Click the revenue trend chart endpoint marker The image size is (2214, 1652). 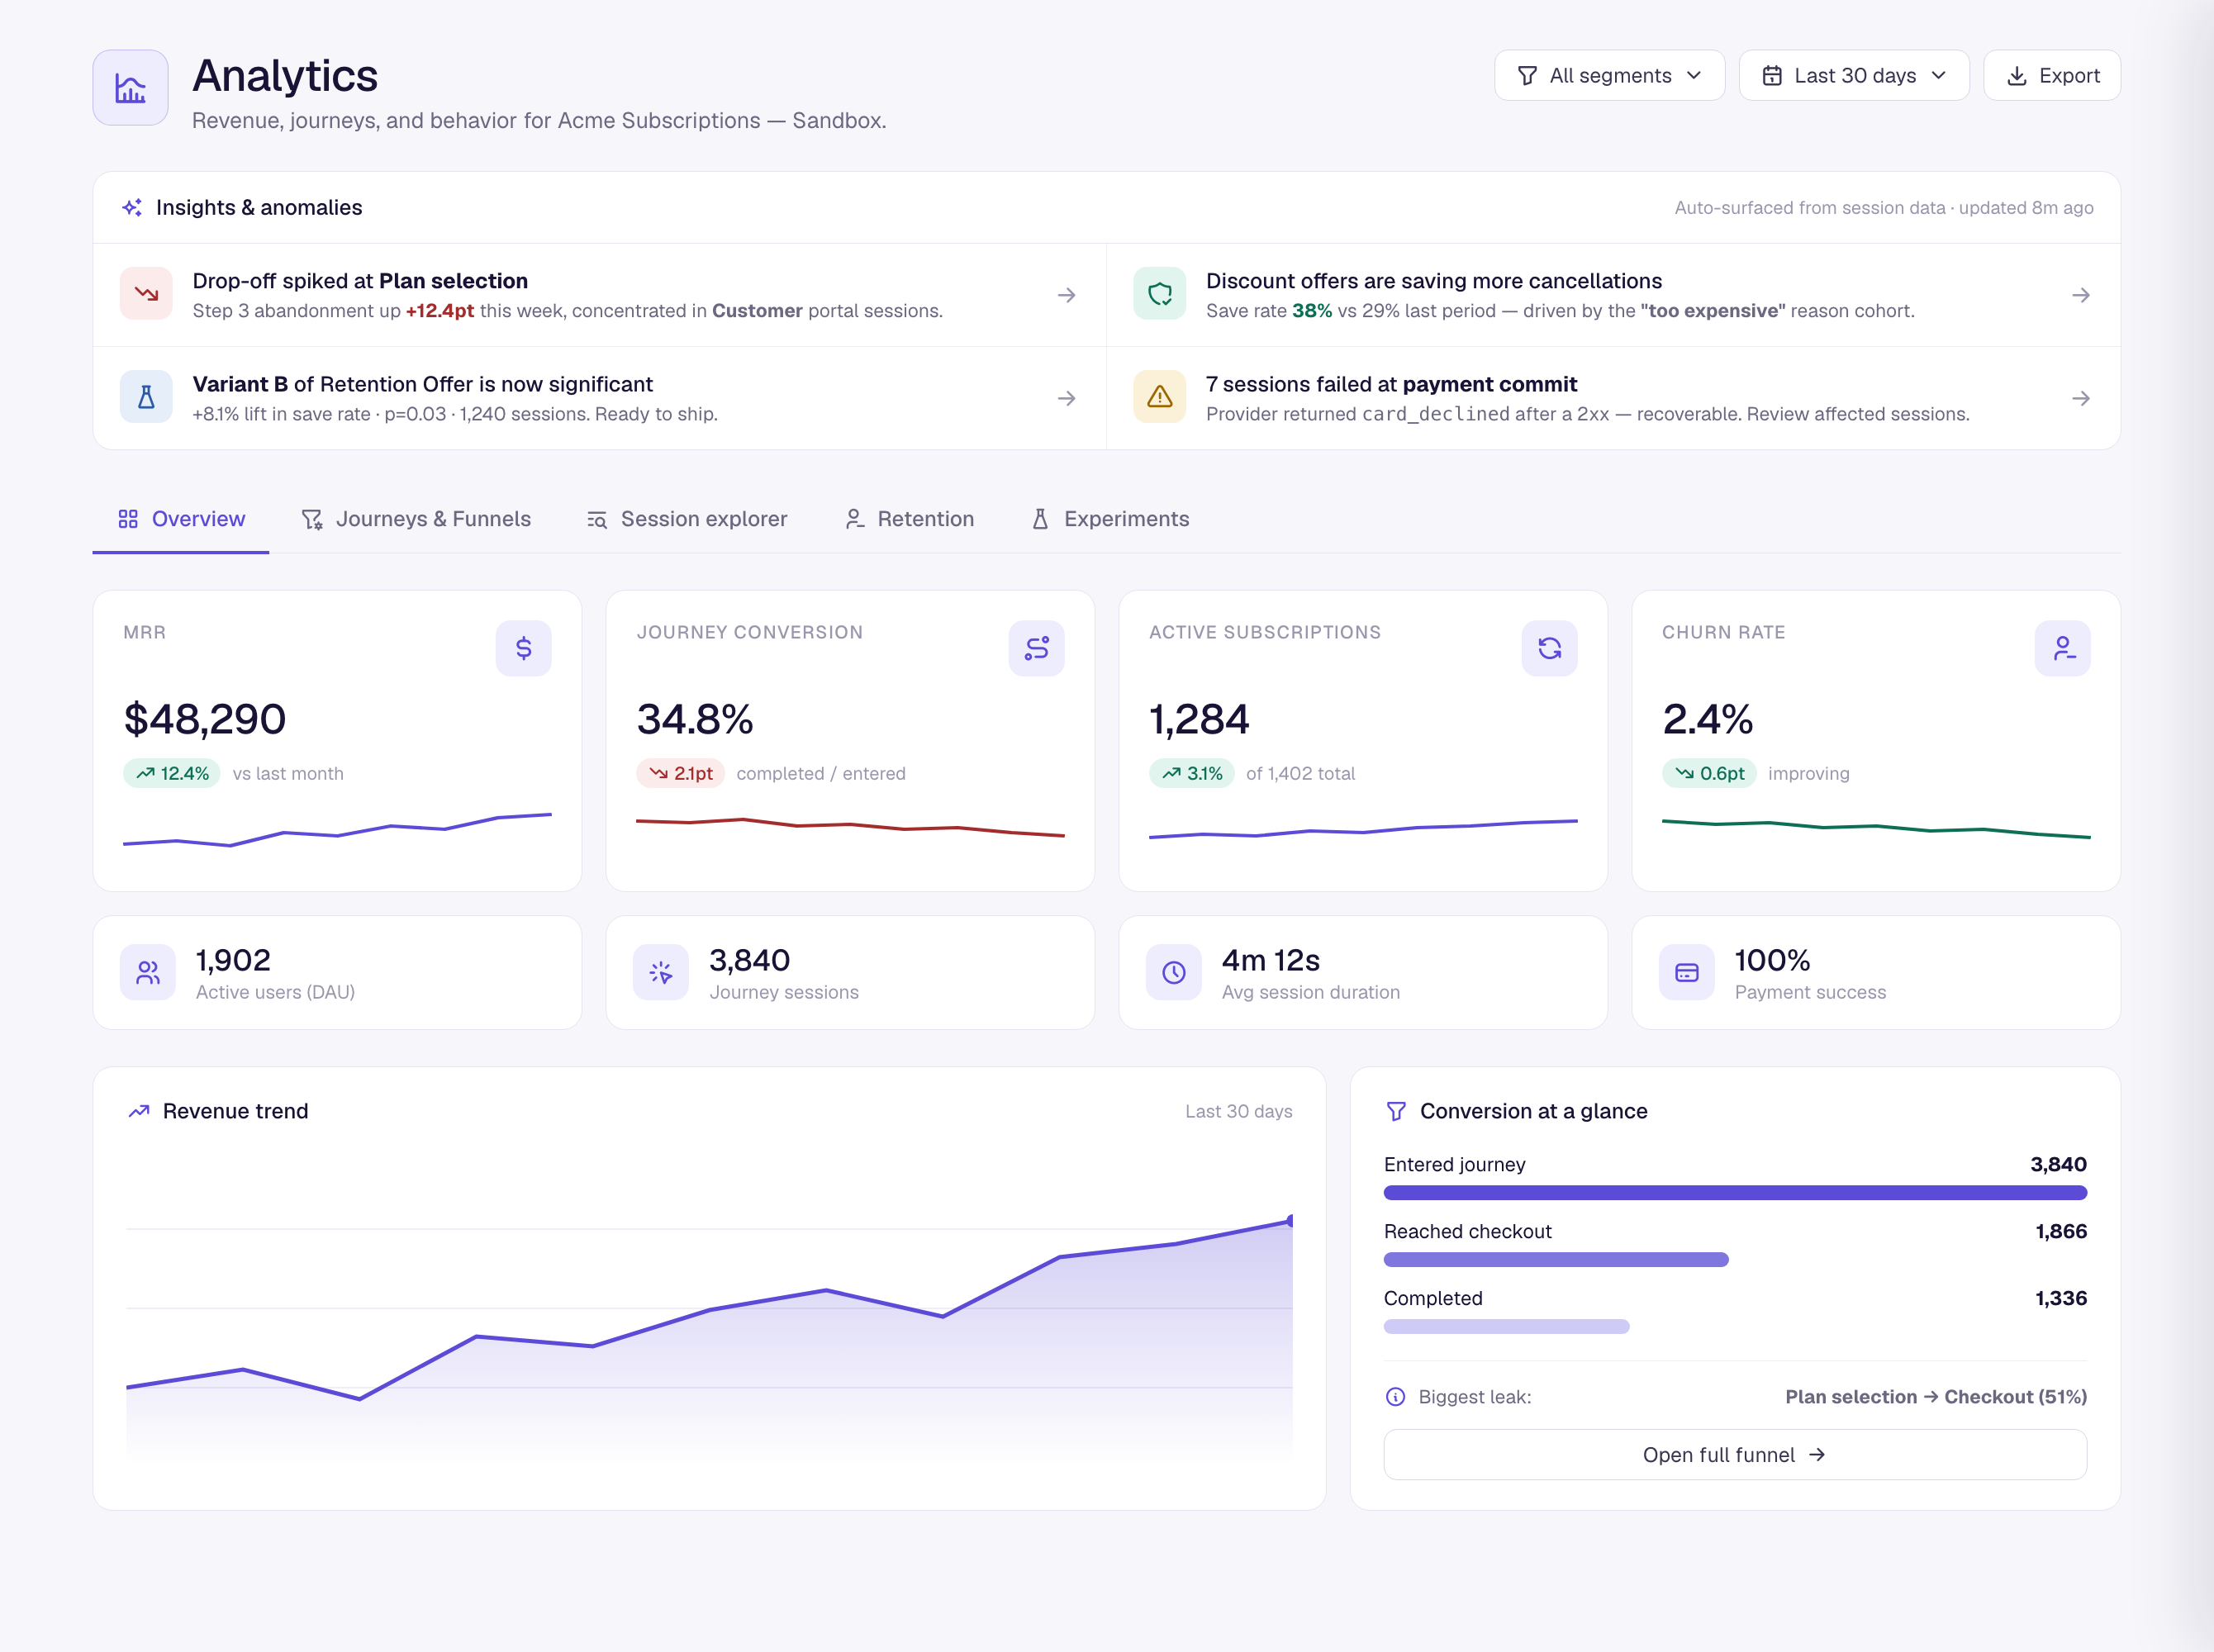pyautogui.click(x=1290, y=1220)
